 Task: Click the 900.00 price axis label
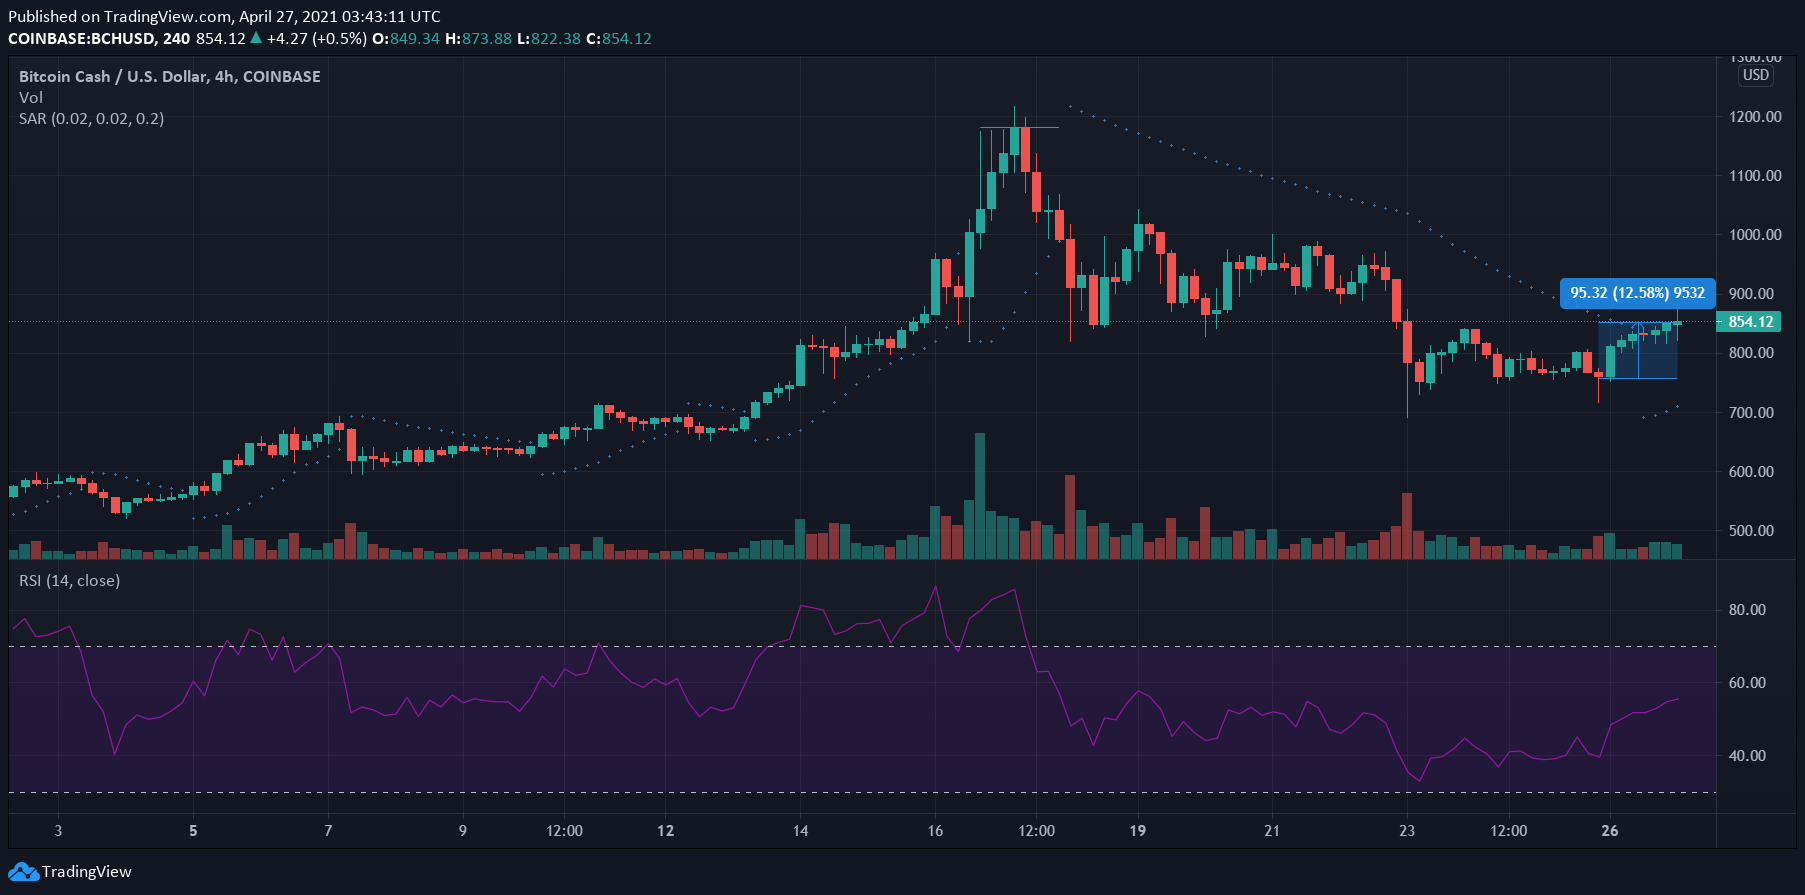pos(1751,294)
